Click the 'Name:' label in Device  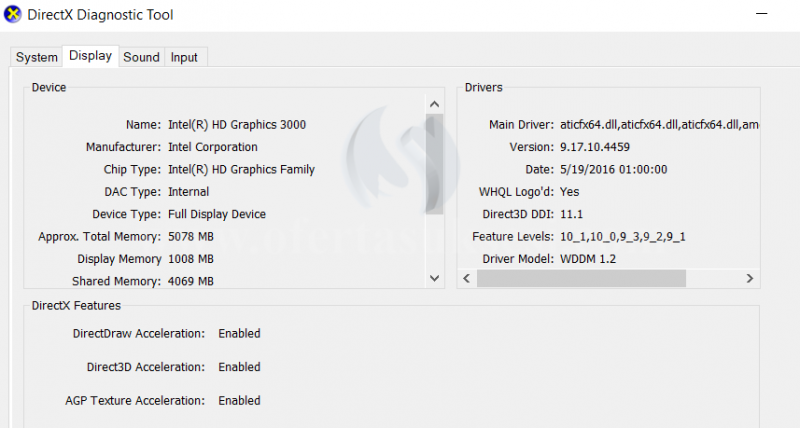coord(143,125)
